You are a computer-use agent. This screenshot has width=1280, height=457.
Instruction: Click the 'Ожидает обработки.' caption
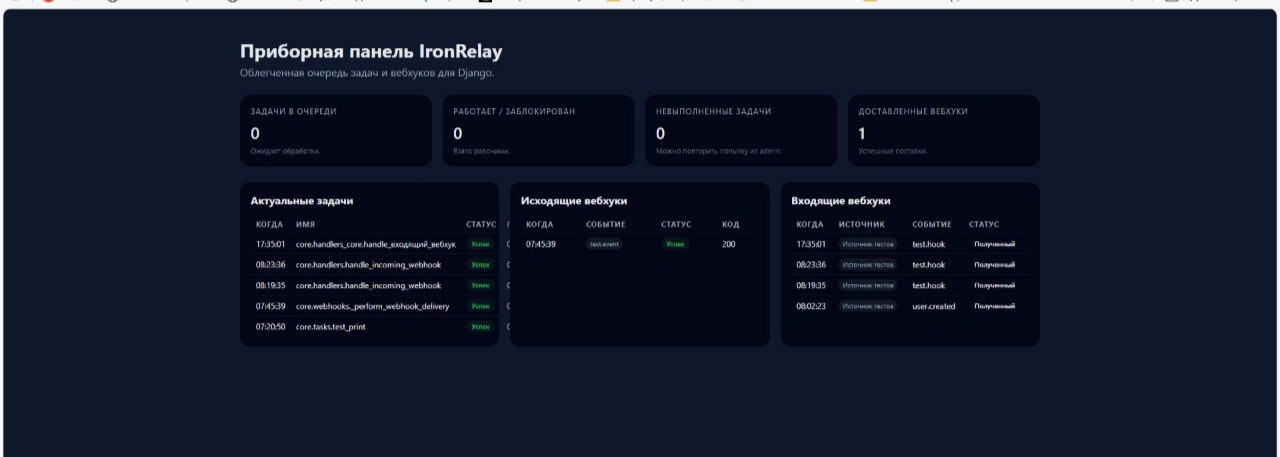(285, 151)
